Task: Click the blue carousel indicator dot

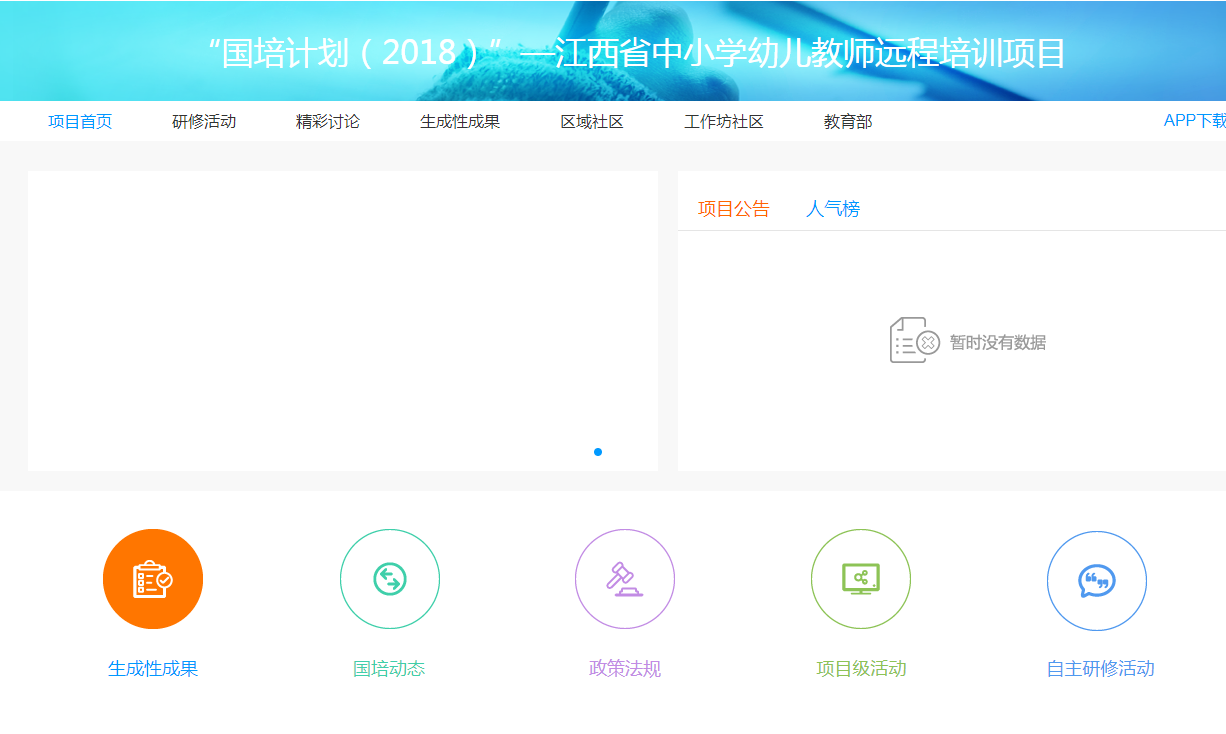Action: point(598,452)
